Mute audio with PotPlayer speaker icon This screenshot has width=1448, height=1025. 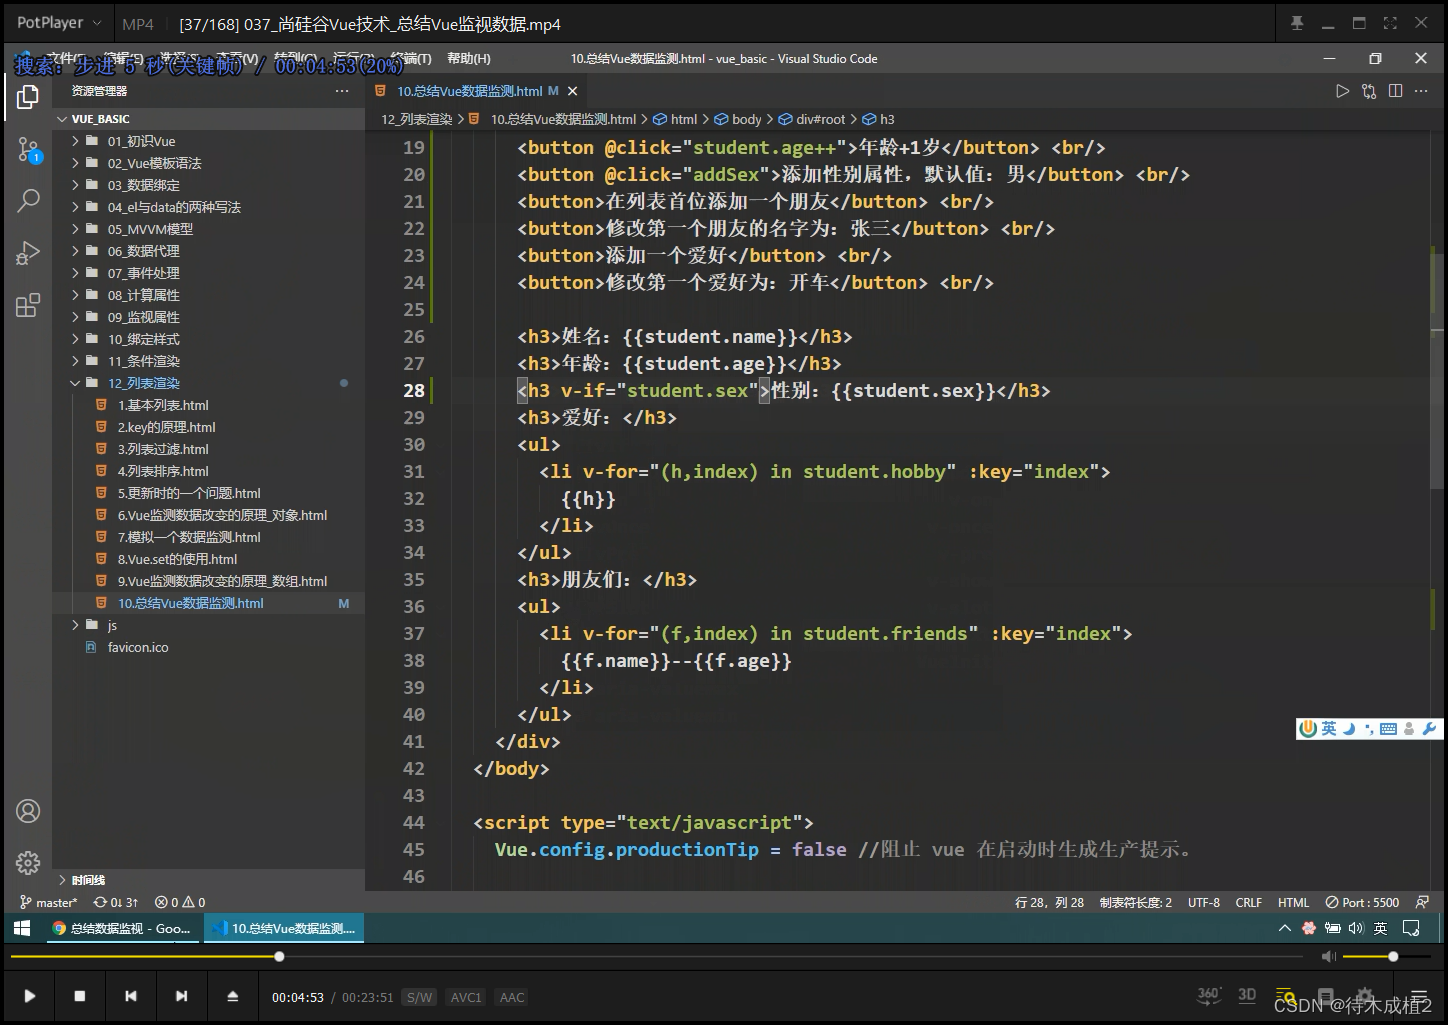click(x=1329, y=957)
